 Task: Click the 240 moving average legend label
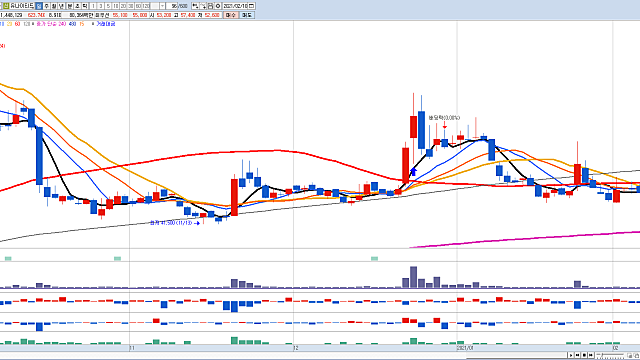pyautogui.click(x=62, y=24)
